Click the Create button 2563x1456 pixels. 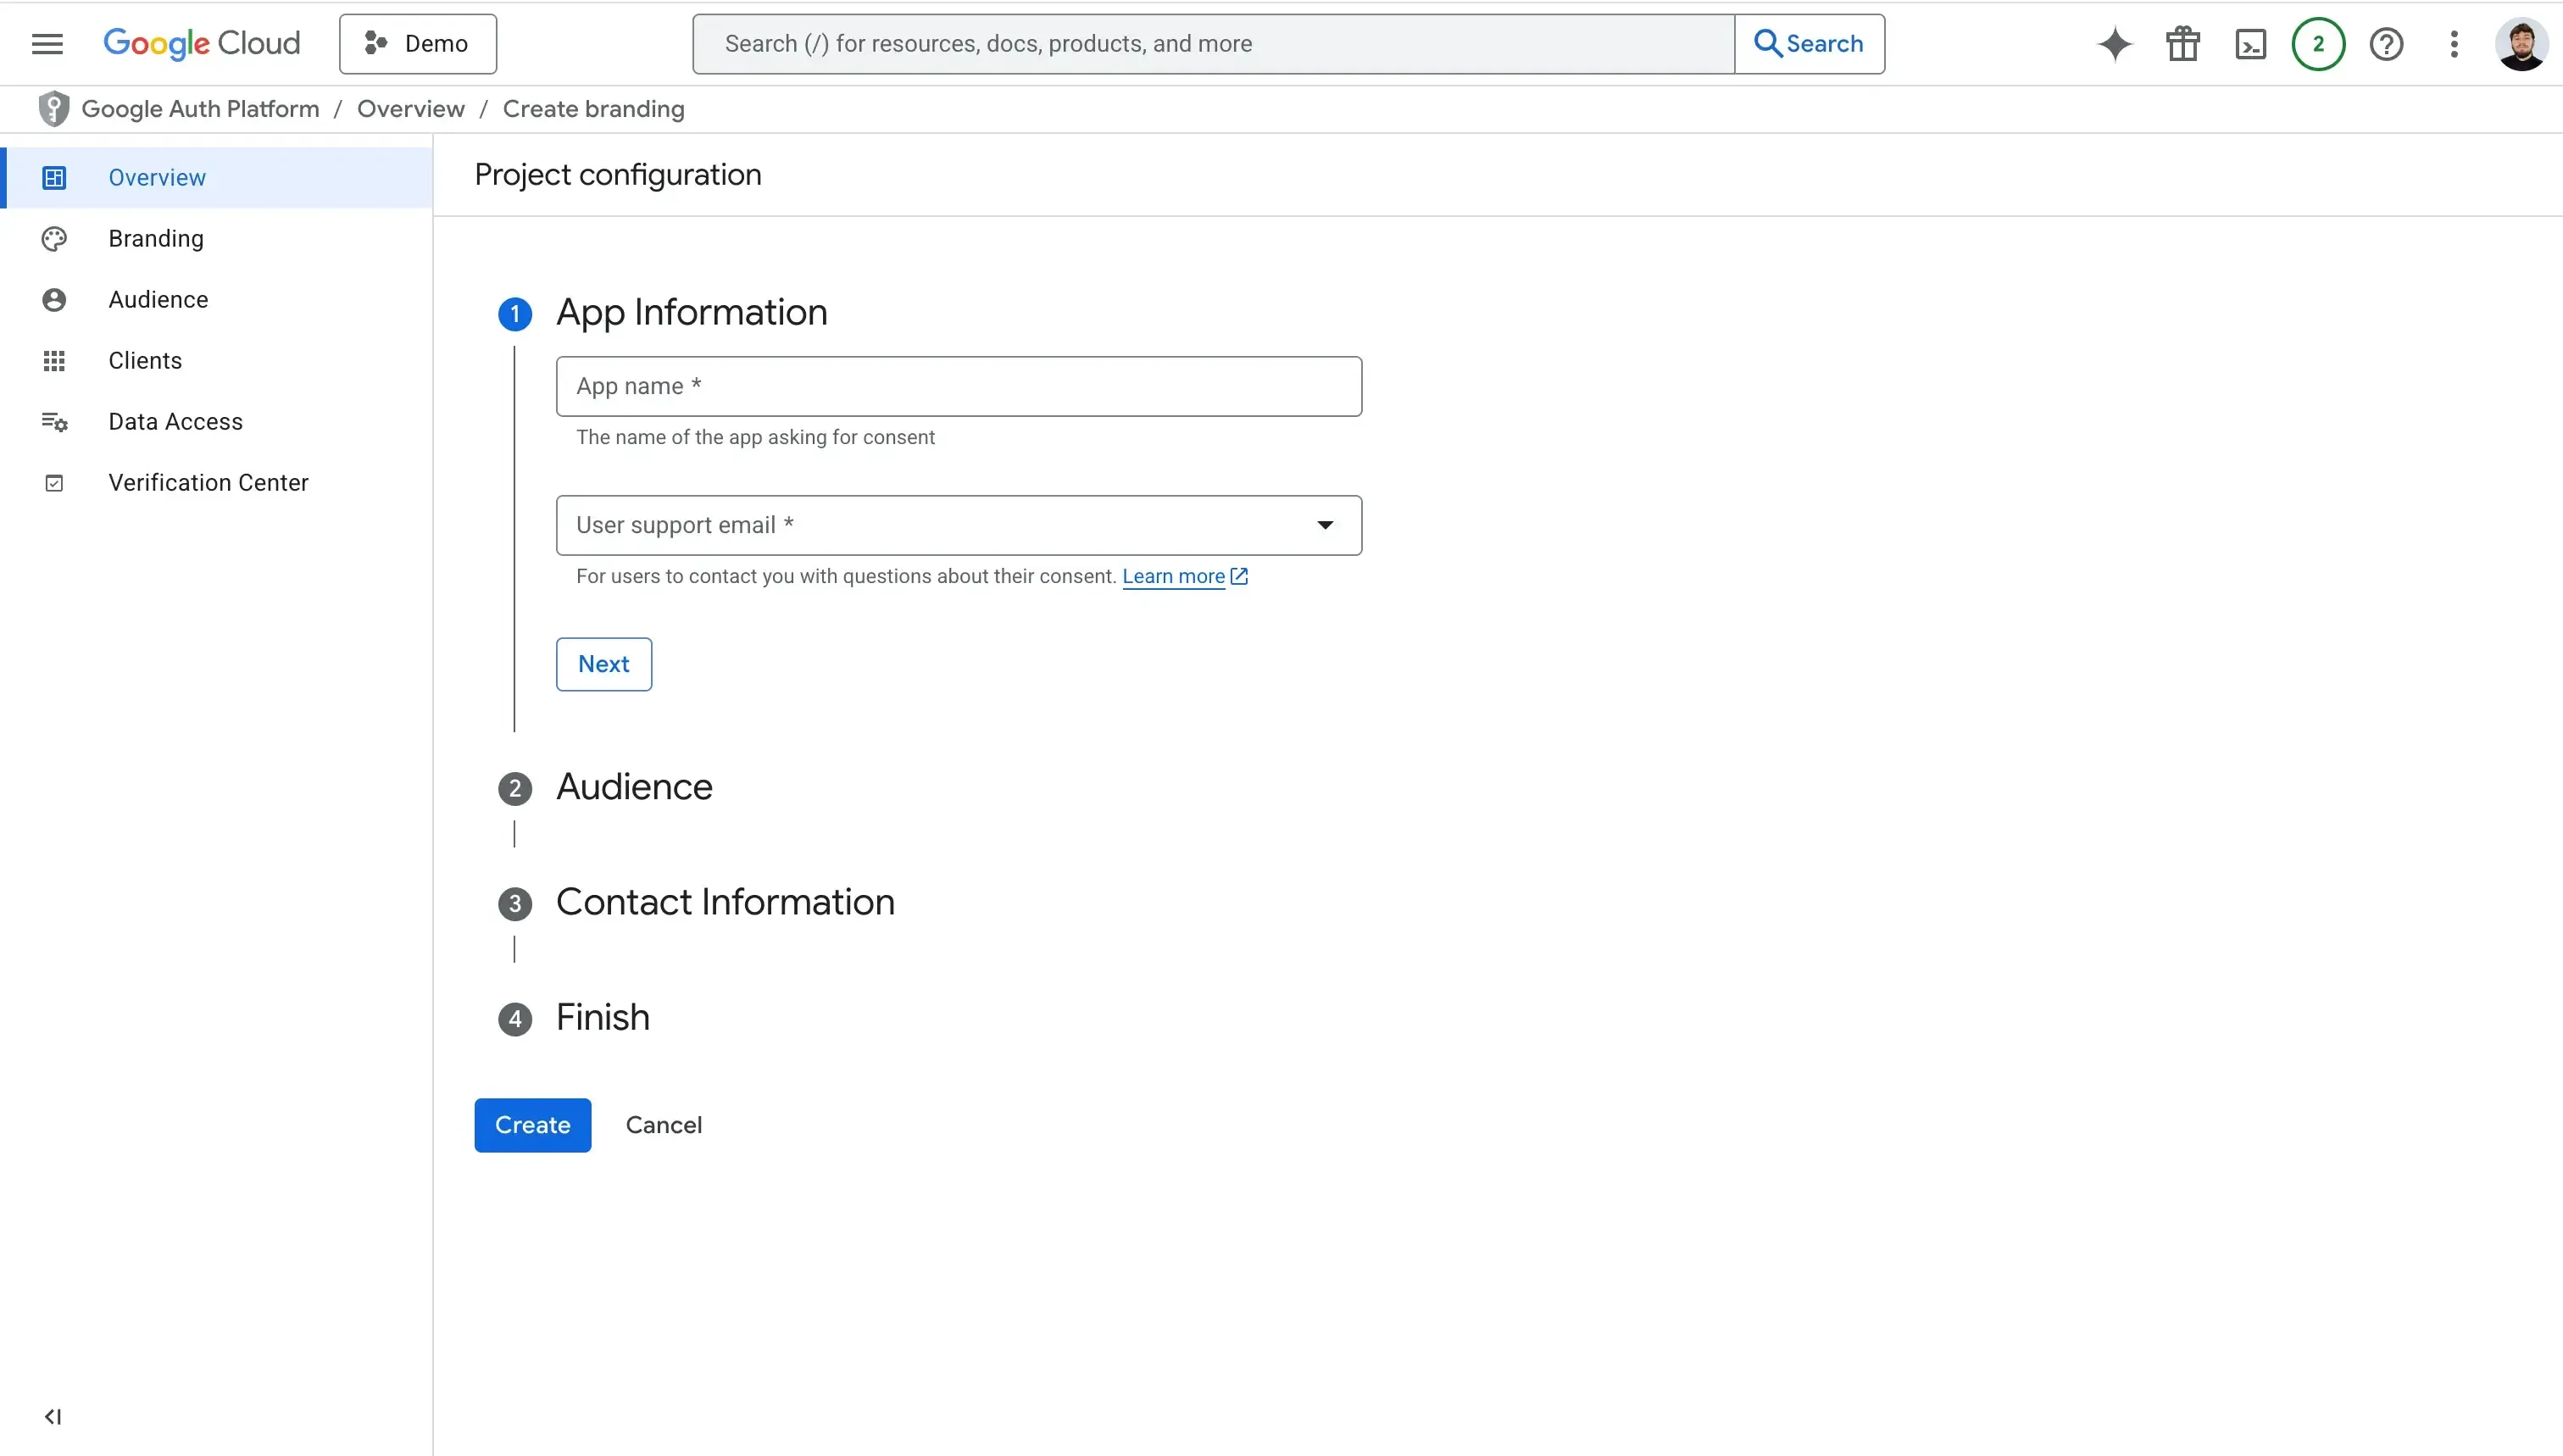tap(532, 1124)
